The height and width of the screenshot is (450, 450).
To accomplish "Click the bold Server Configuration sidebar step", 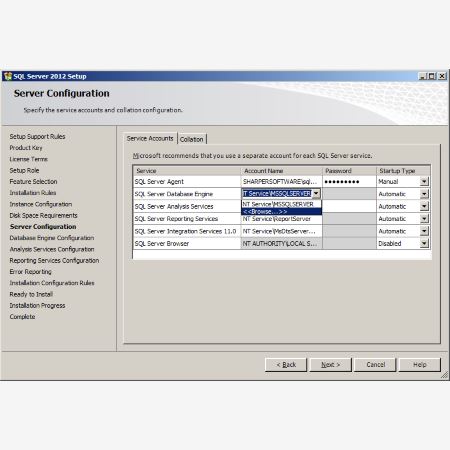I will click(x=43, y=227).
